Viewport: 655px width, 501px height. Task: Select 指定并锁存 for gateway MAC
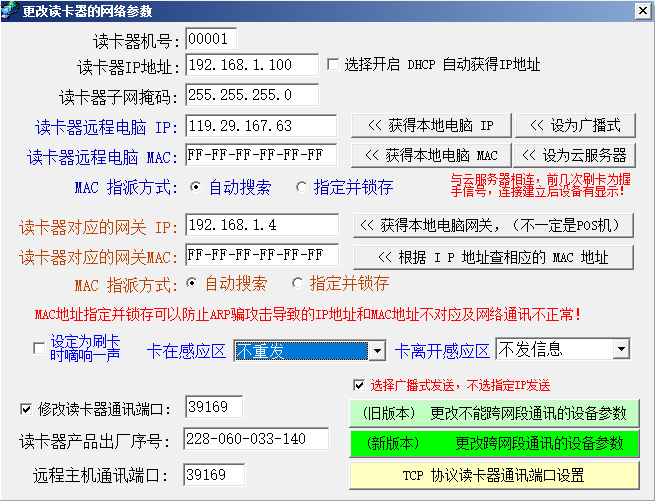click(297, 283)
